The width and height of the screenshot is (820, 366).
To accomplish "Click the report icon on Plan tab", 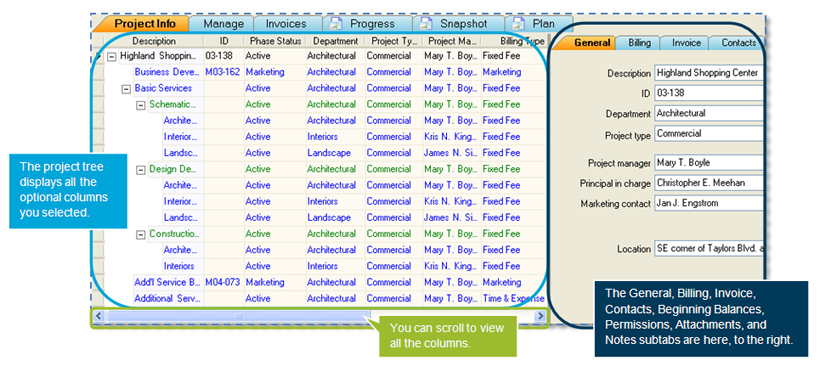I will point(518,24).
